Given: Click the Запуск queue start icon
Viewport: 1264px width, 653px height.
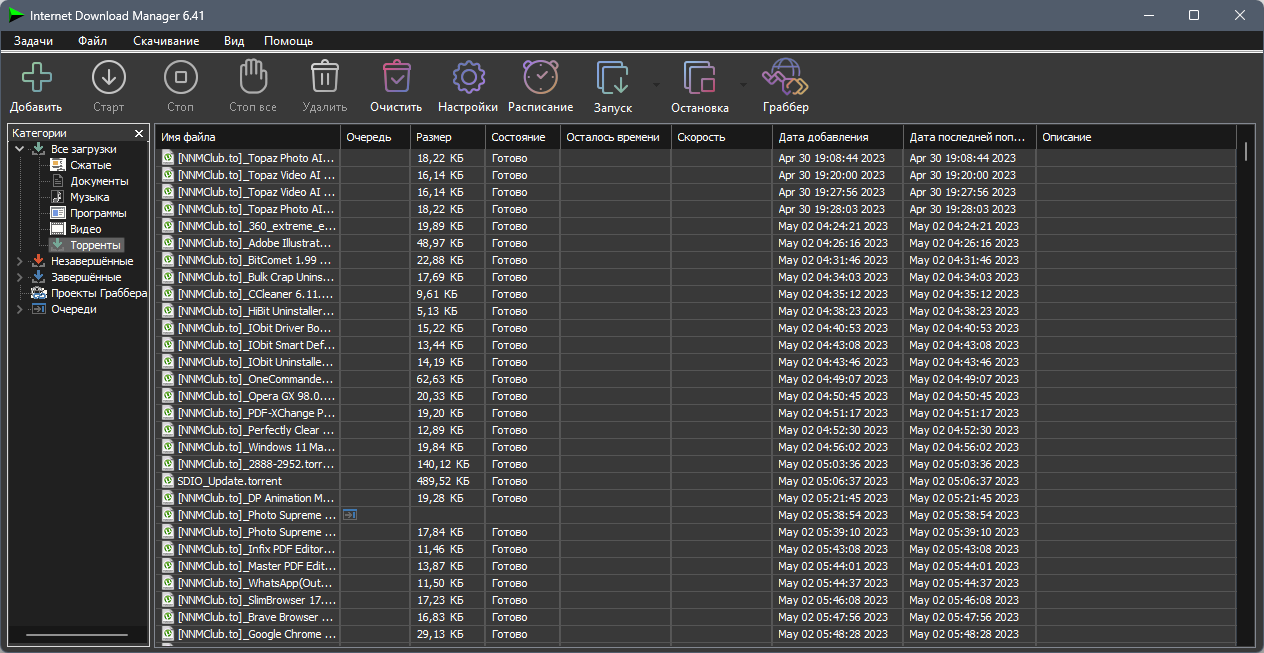Looking at the screenshot, I should coord(613,77).
